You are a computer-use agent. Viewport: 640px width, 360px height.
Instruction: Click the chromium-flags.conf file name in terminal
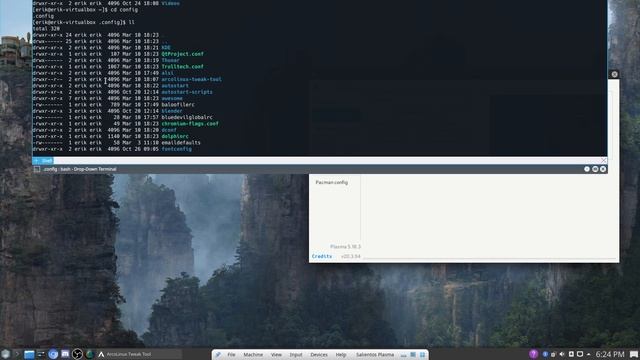click(190, 124)
